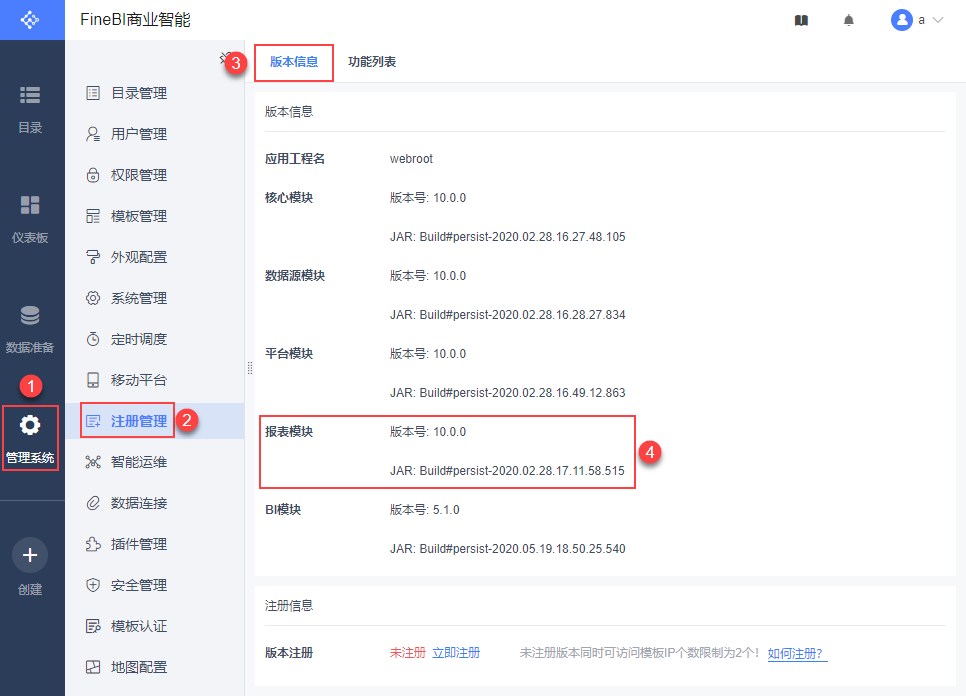Click the 系统管理 gear icon
The height and width of the screenshot is (696, 966).
(x=93, y=298)
